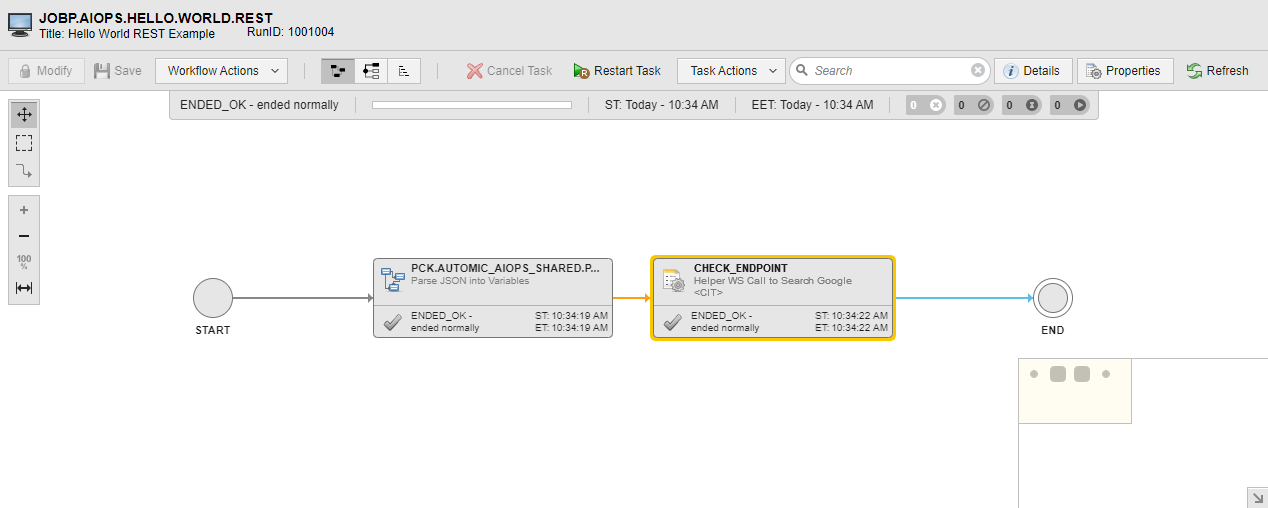The width and height of the screenshot is (1268, 508).
Task: Clear the search field with X icon
Action: point(977,71)
